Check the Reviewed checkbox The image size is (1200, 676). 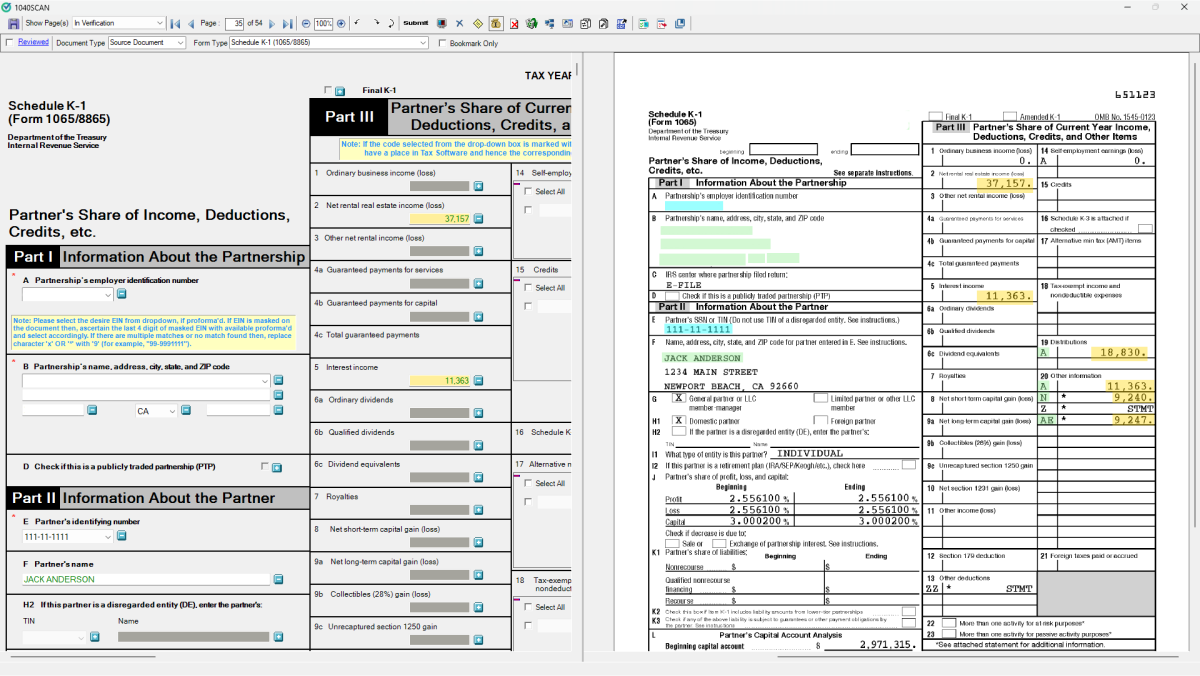[x=10, y=43]
